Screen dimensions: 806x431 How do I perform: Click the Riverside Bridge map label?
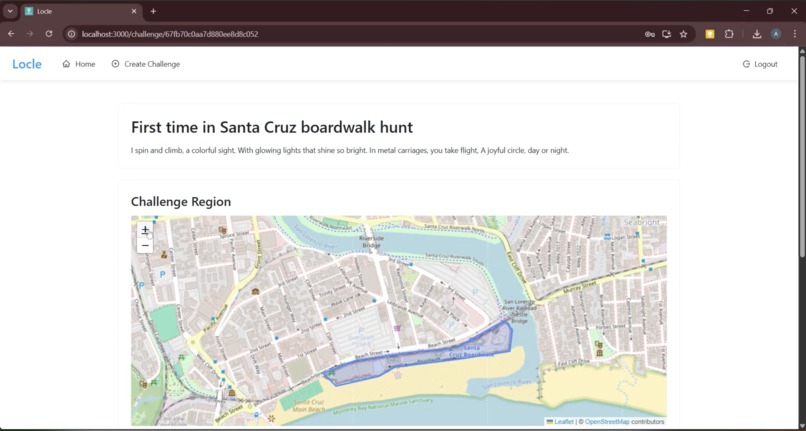[x=372, y=242]
